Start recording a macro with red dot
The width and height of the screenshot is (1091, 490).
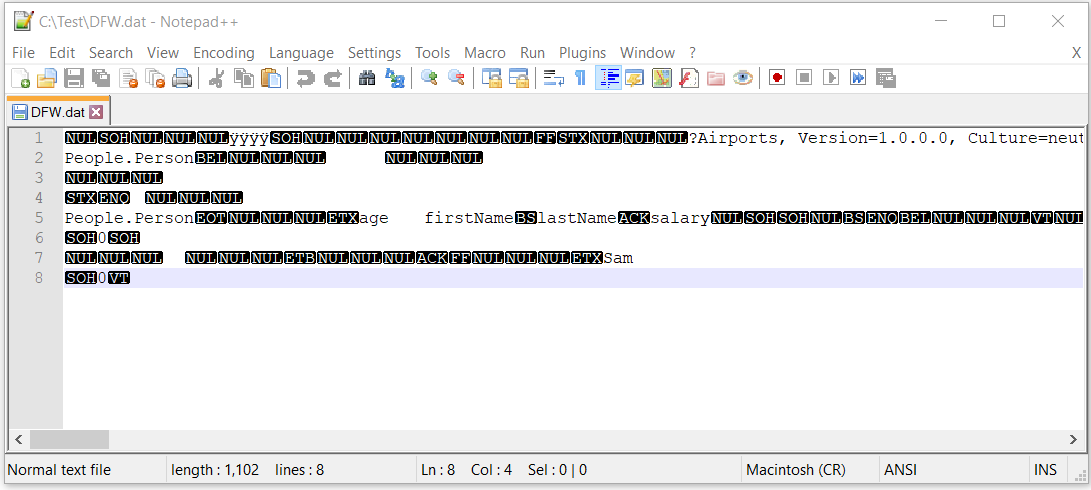(x=777, y=78)
